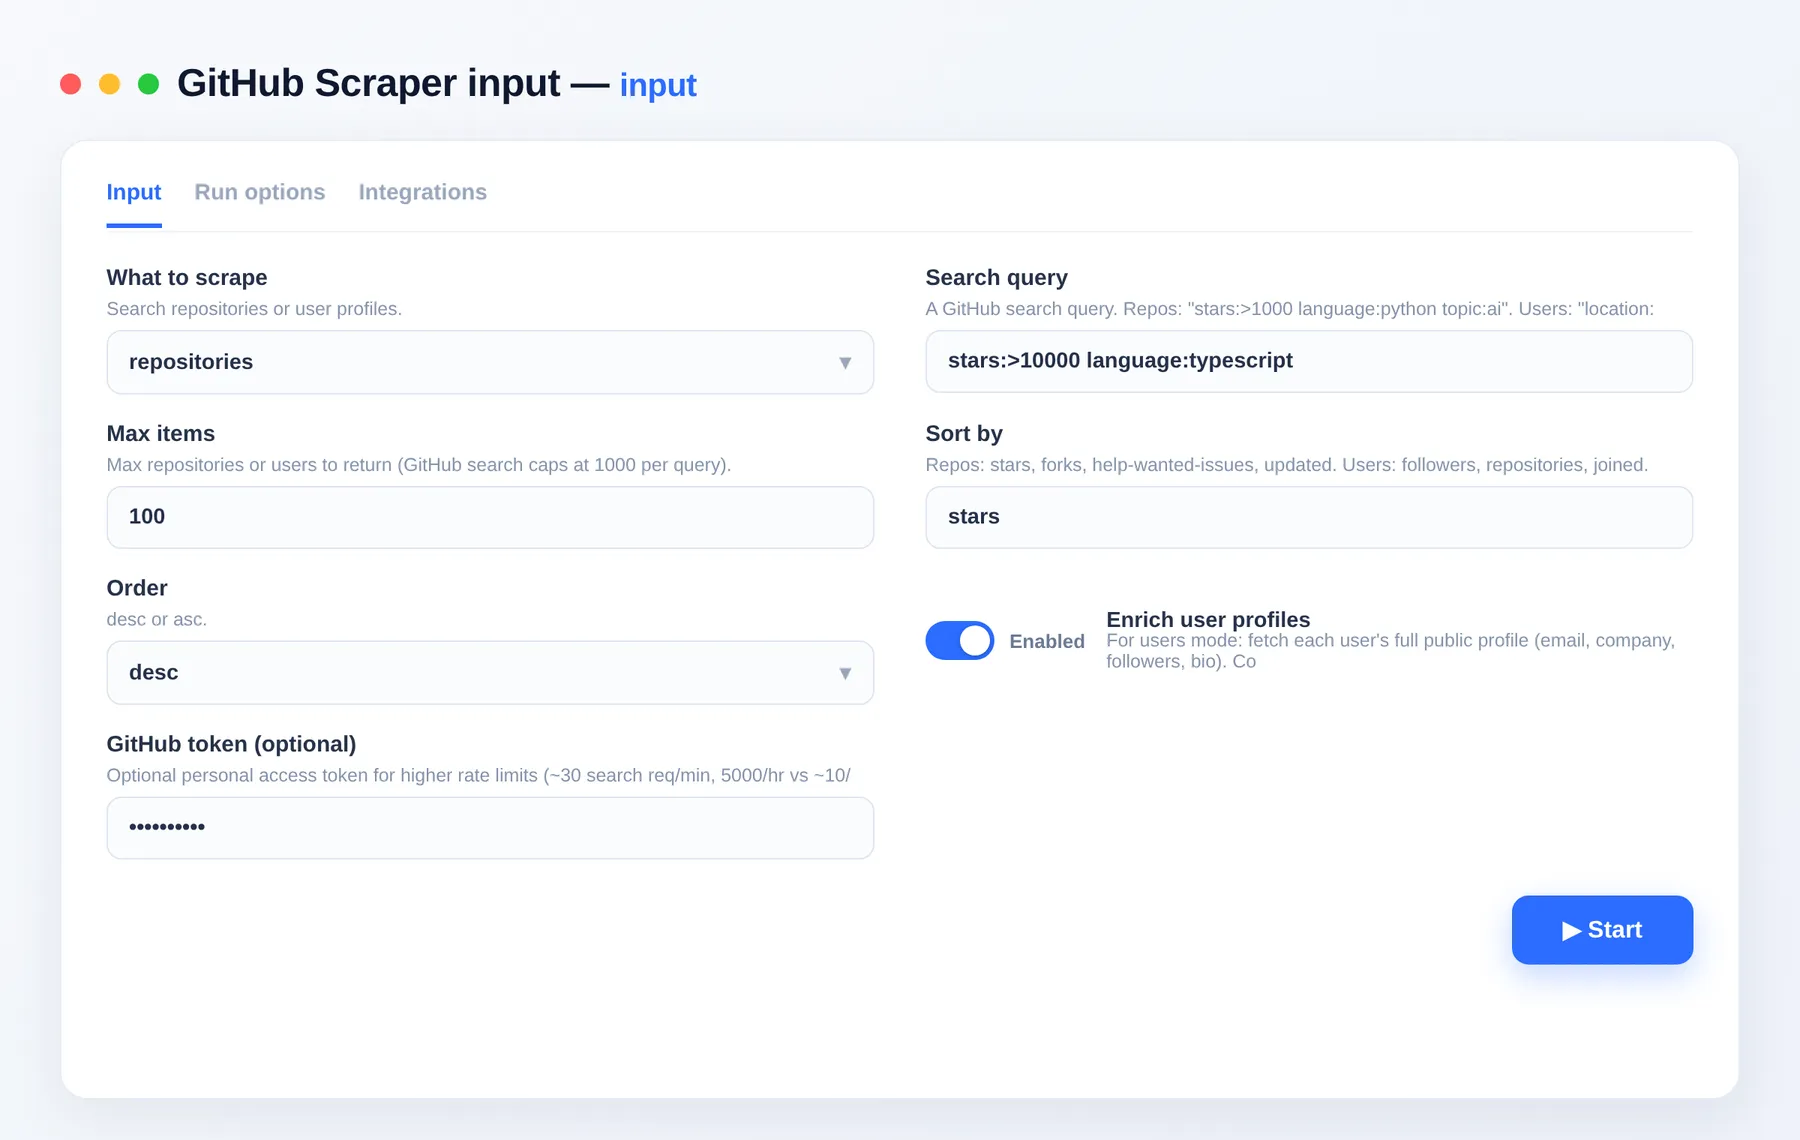
Task: Focus the Max items field
Action: [x=490, y=517]
